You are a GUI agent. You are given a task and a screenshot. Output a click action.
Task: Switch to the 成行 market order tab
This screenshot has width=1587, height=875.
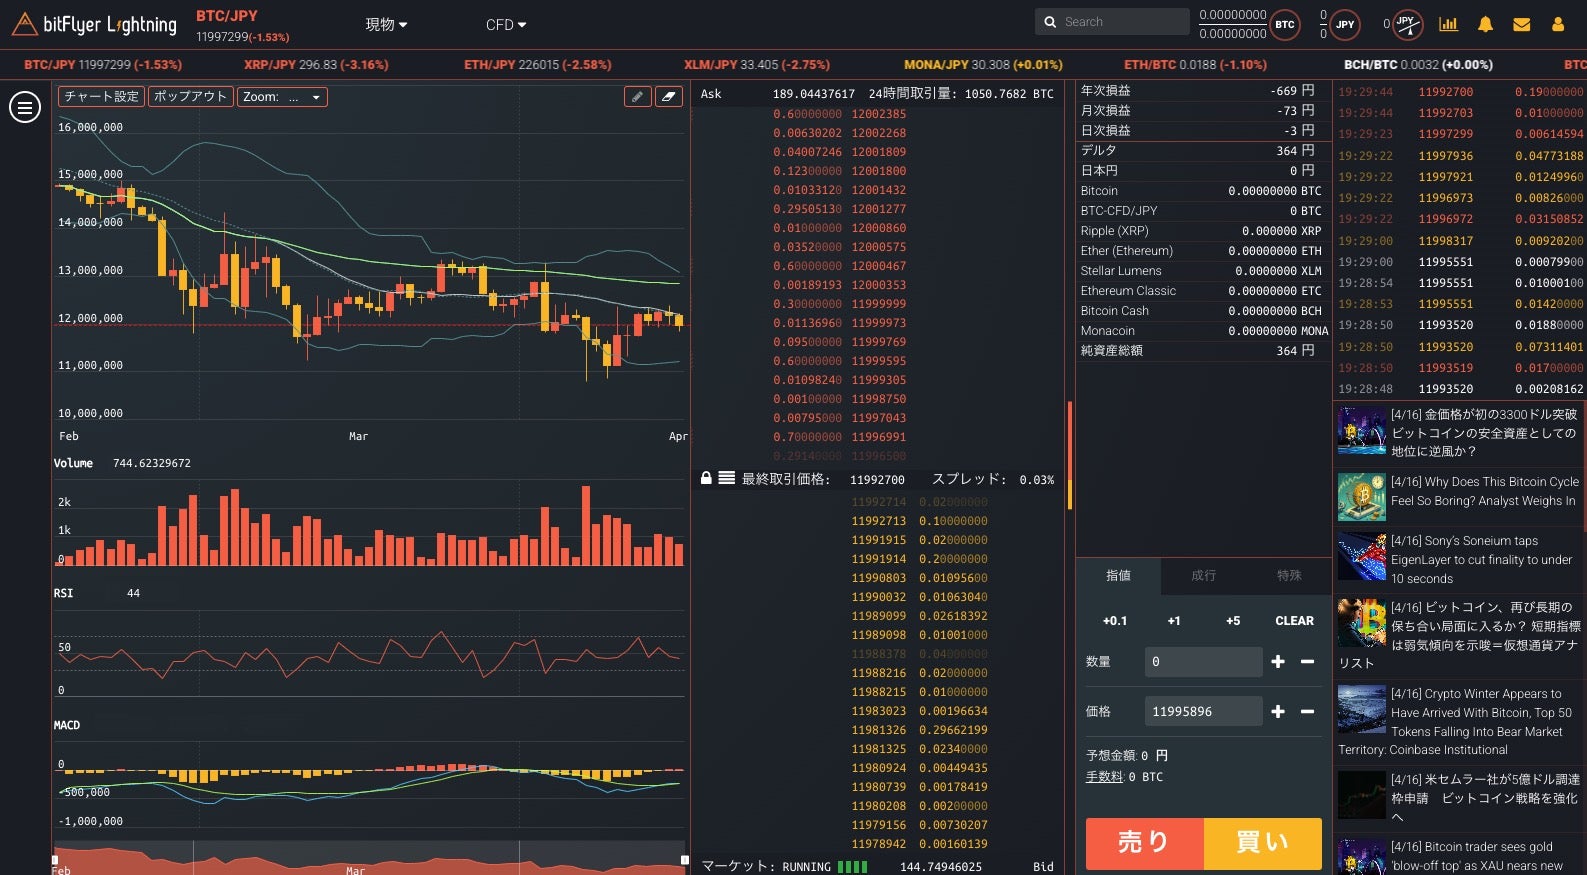(x=1203, y=575)
